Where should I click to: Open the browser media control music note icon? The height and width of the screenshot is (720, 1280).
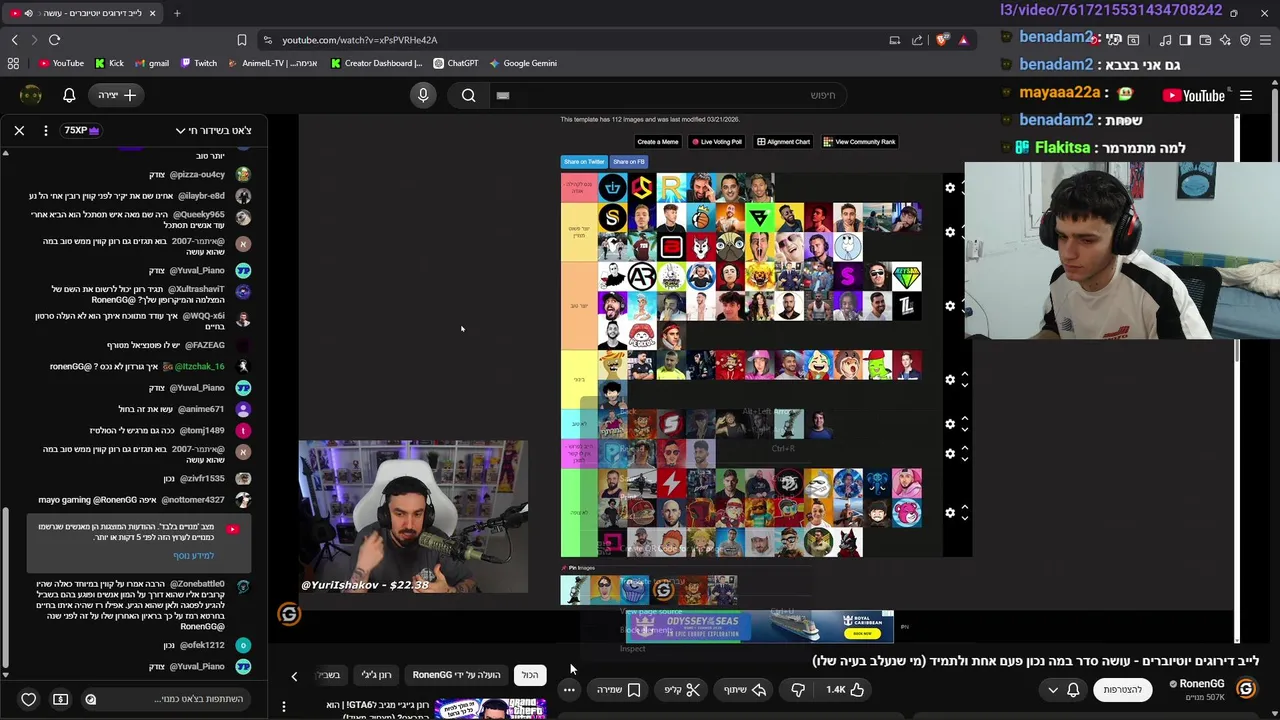point(1165,40)
